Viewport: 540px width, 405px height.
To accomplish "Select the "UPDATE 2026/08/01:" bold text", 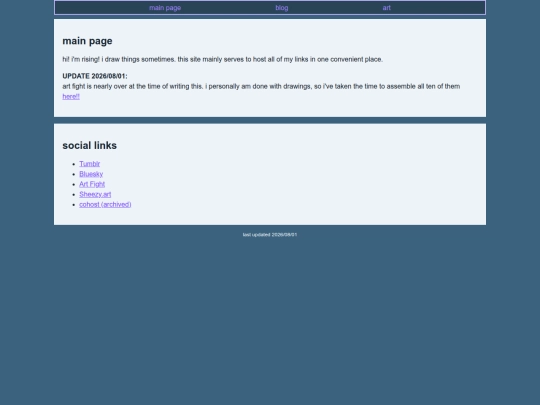I will tap(95, 76).
